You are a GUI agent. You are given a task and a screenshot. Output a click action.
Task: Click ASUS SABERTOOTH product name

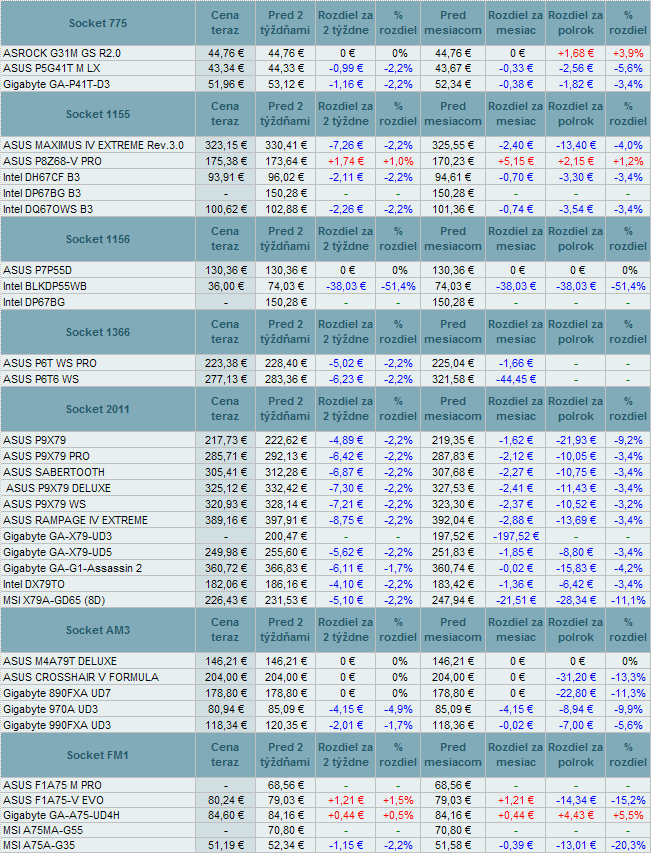click(x=54, y=472)
